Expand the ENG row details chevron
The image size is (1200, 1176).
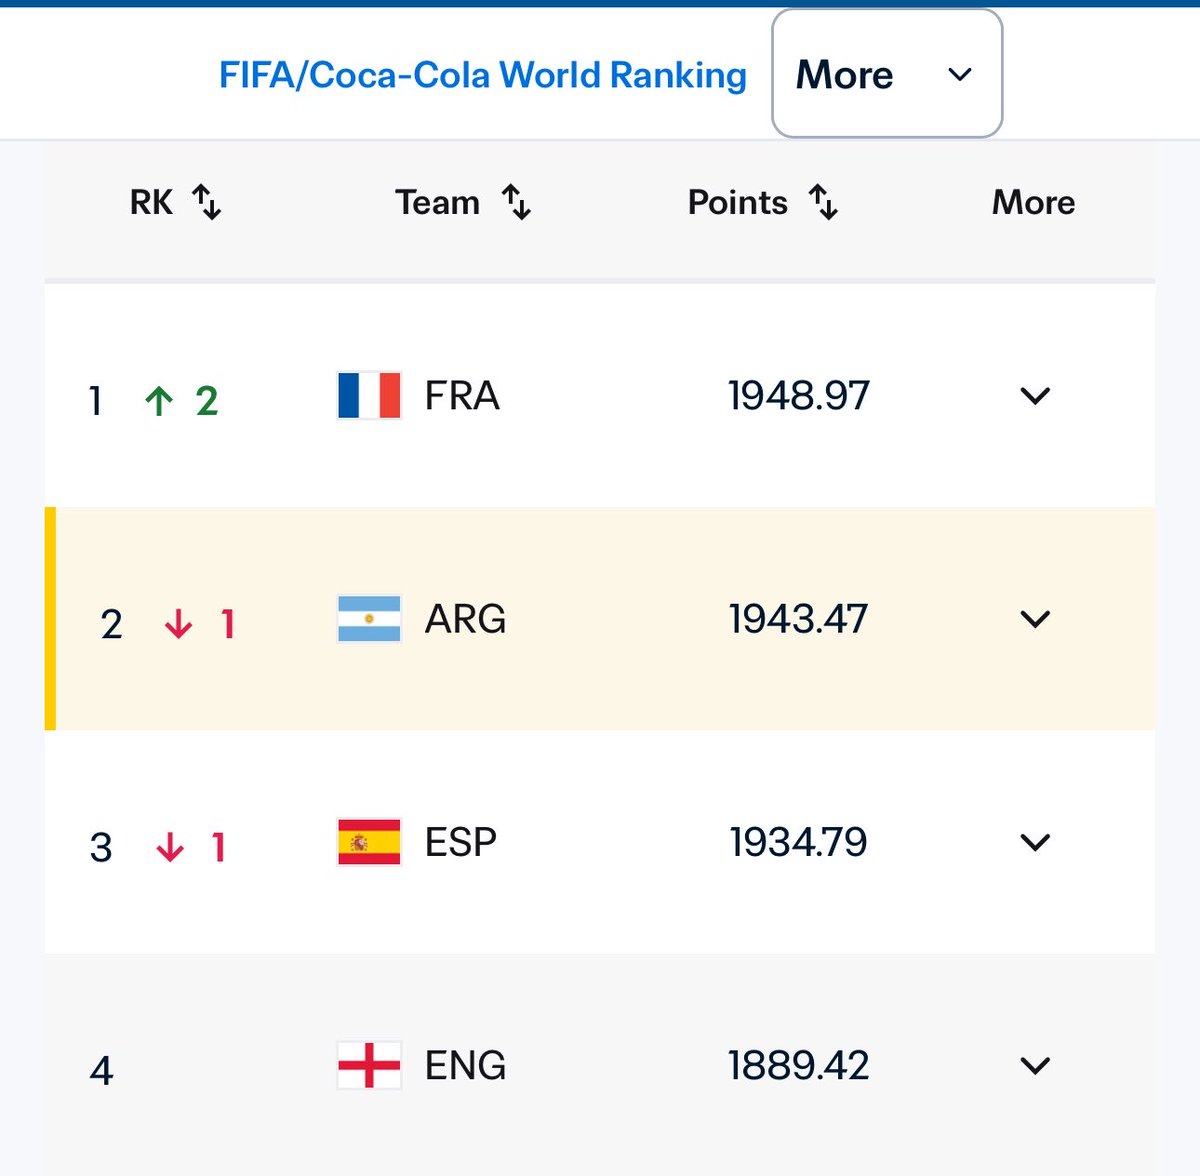[x=1035, y=1065]
